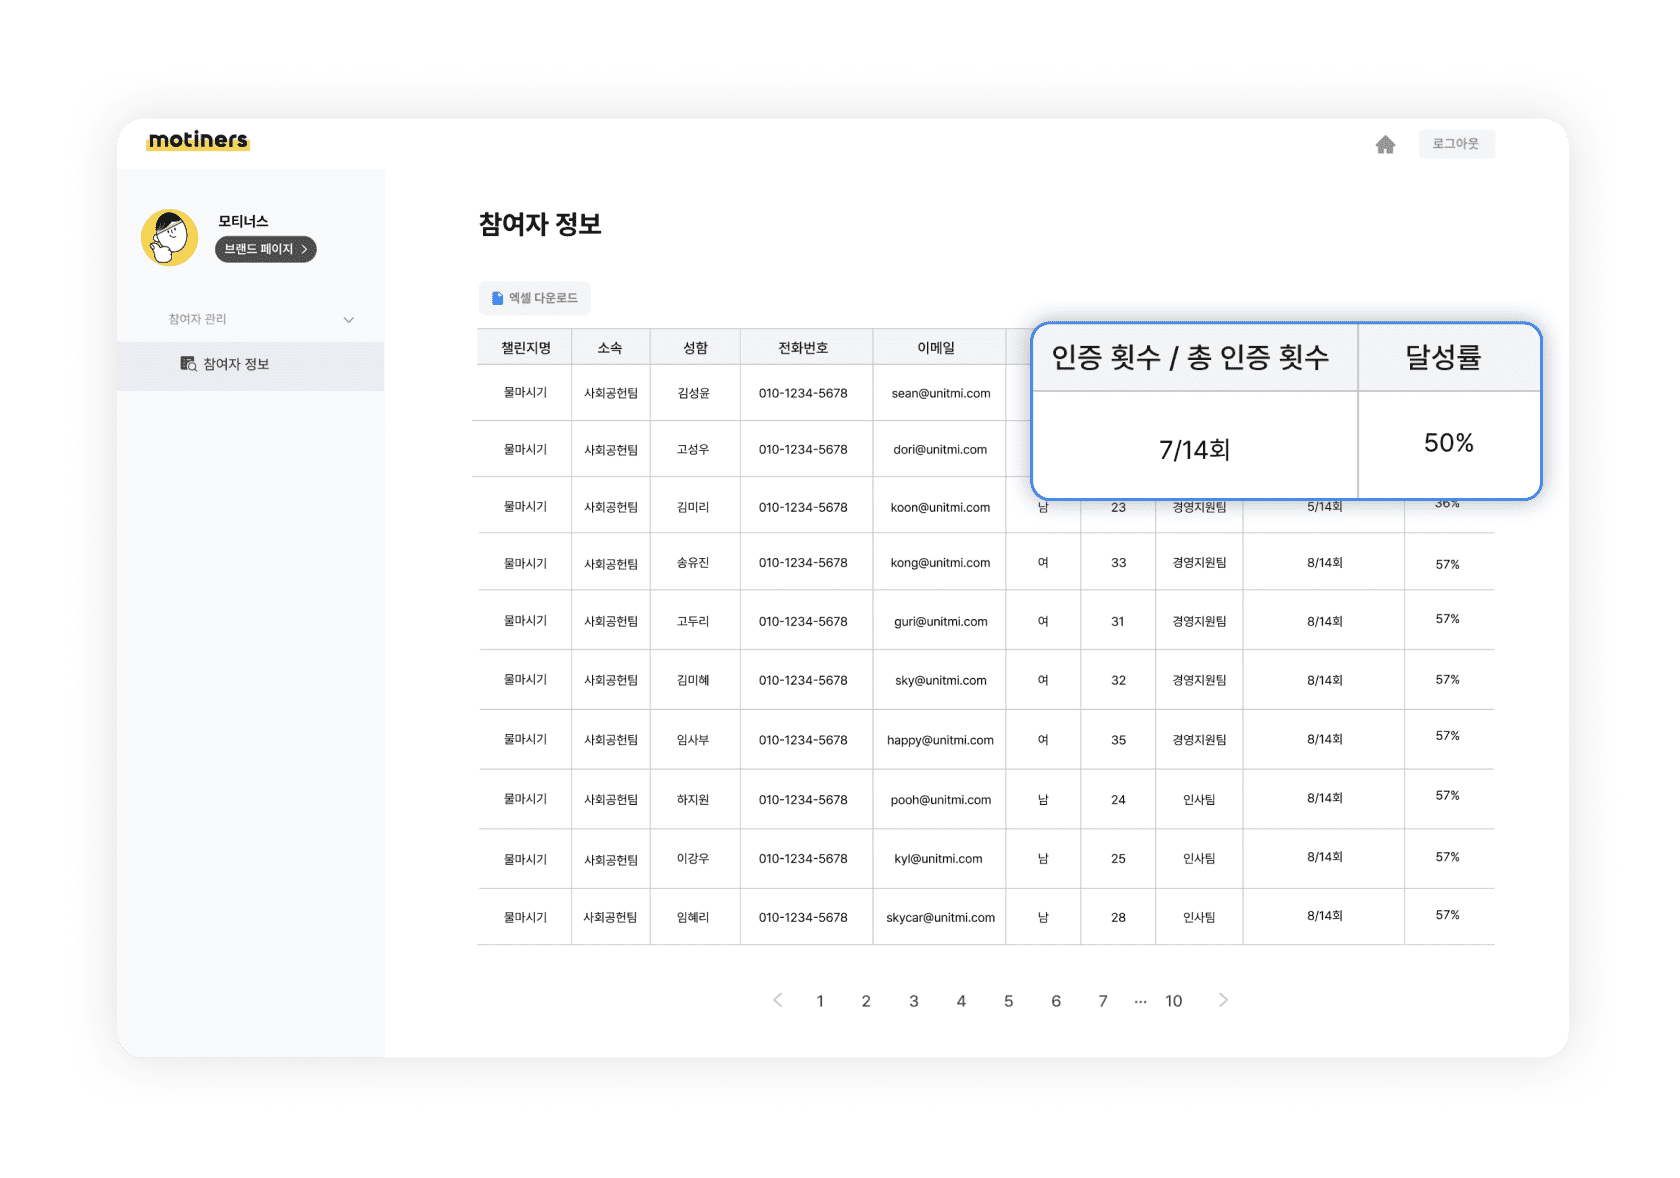The height and width of the screenshot is (1178, 1680).
Task: Click the 성함 column header
Action: (695, 348)
